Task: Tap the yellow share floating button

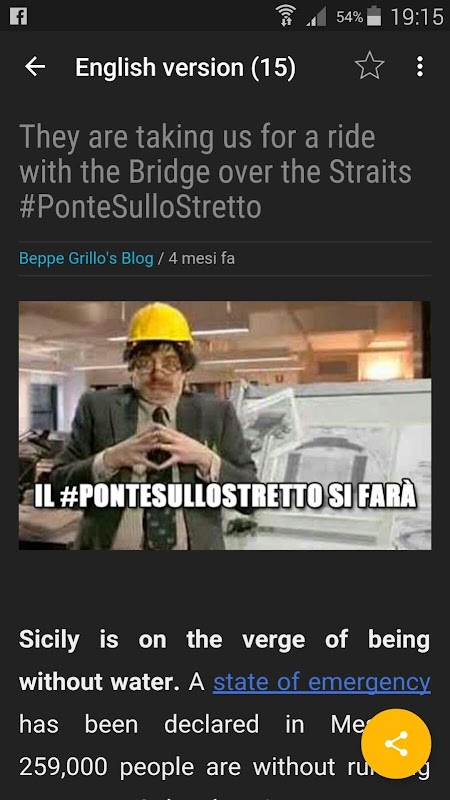Action: (396, 743)
